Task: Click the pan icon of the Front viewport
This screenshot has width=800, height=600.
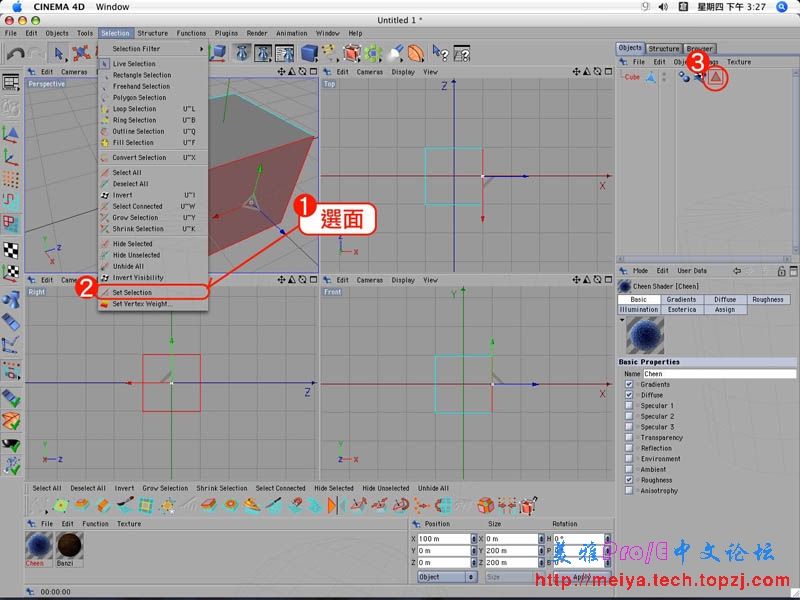Action: (x=576, y=280)
